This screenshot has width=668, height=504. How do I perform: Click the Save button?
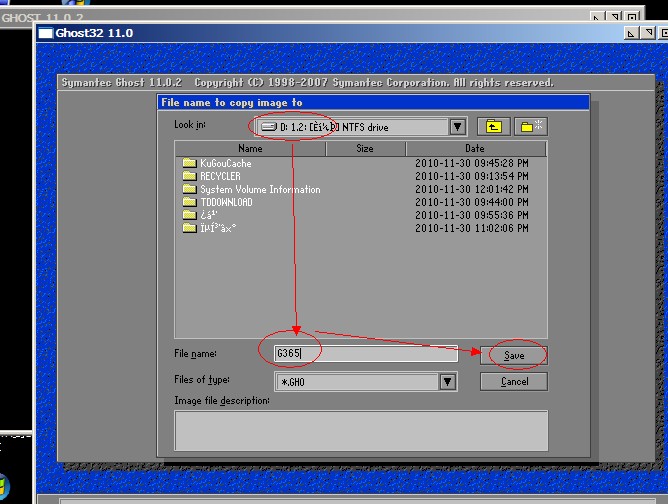tap(514, 355)
